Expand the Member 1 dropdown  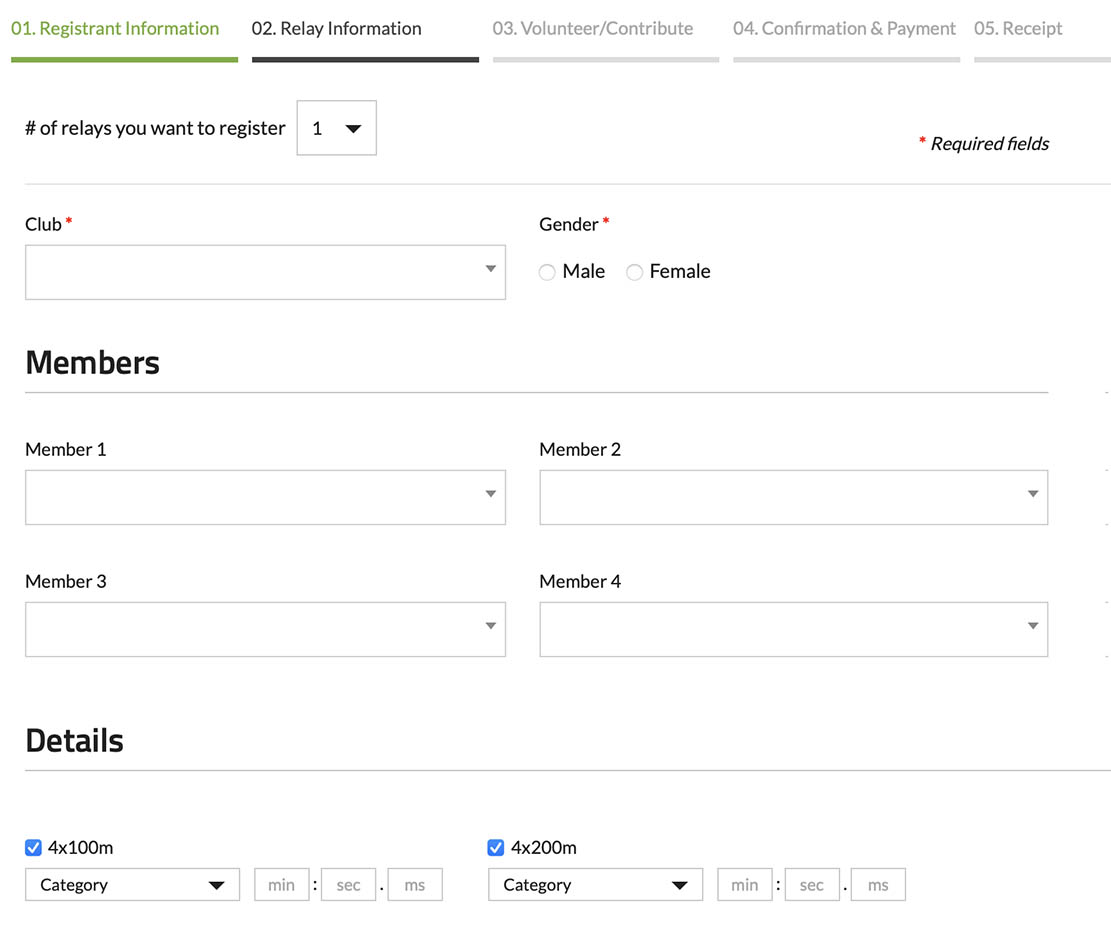[x=265, y=497]
